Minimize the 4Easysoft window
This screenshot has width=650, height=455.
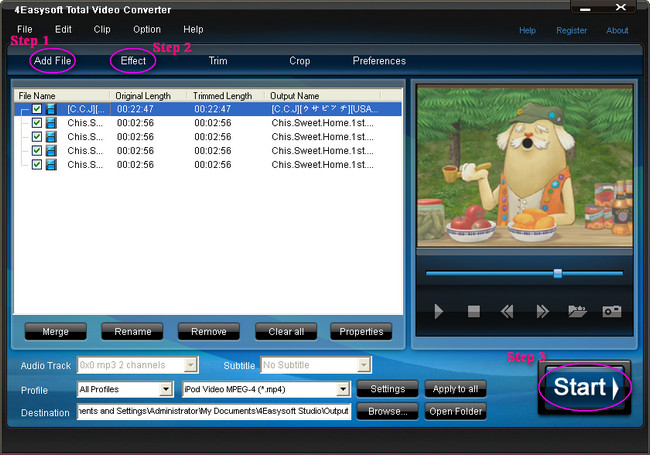click(x=585, y=8)
